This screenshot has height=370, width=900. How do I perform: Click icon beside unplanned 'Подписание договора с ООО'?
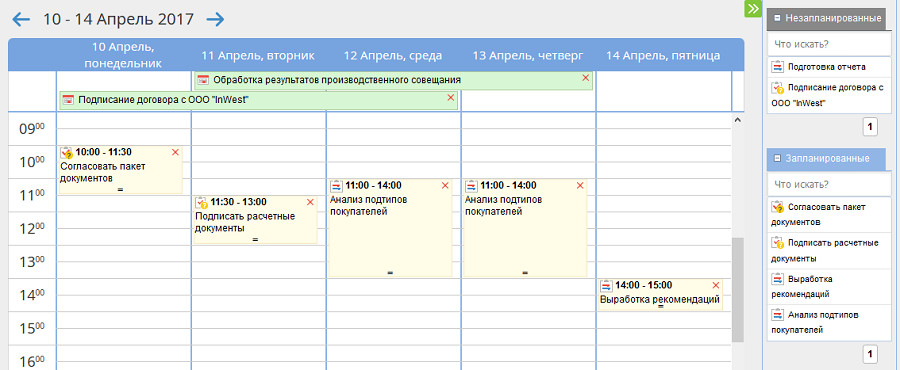tap(777, 88)
